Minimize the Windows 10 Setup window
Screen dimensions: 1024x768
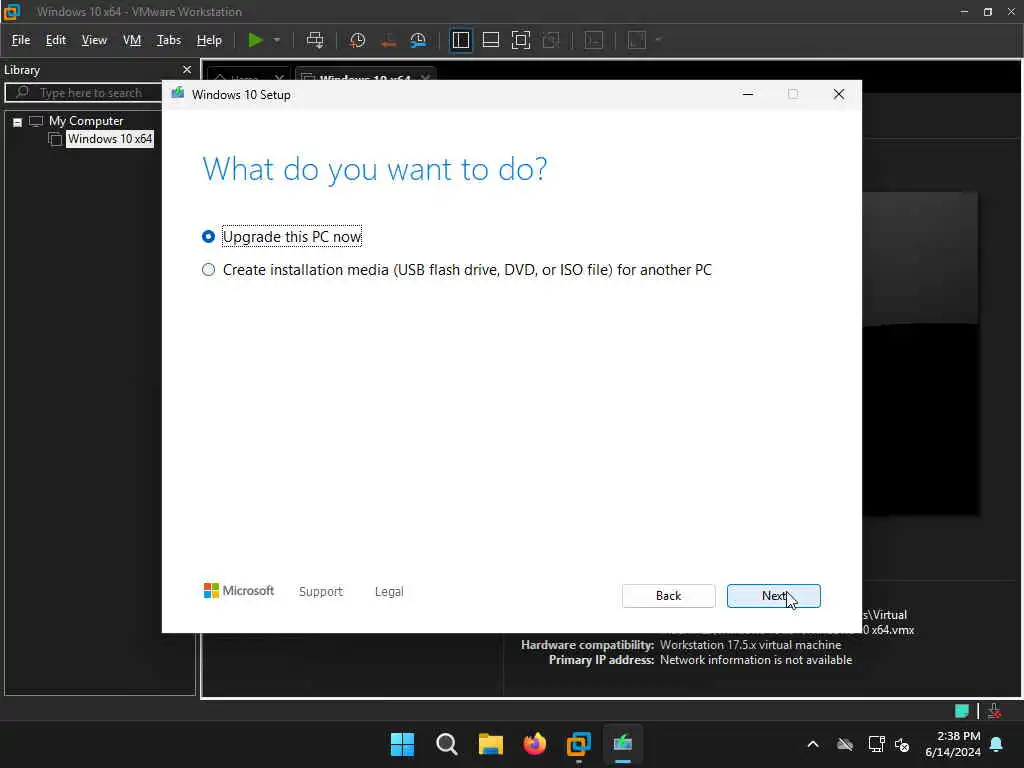(748, 95)
